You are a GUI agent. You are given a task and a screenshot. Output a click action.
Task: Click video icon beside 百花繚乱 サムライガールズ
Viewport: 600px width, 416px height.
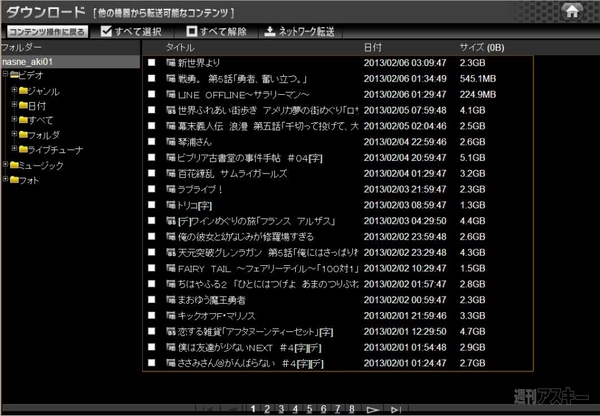(x=171, y=173)
